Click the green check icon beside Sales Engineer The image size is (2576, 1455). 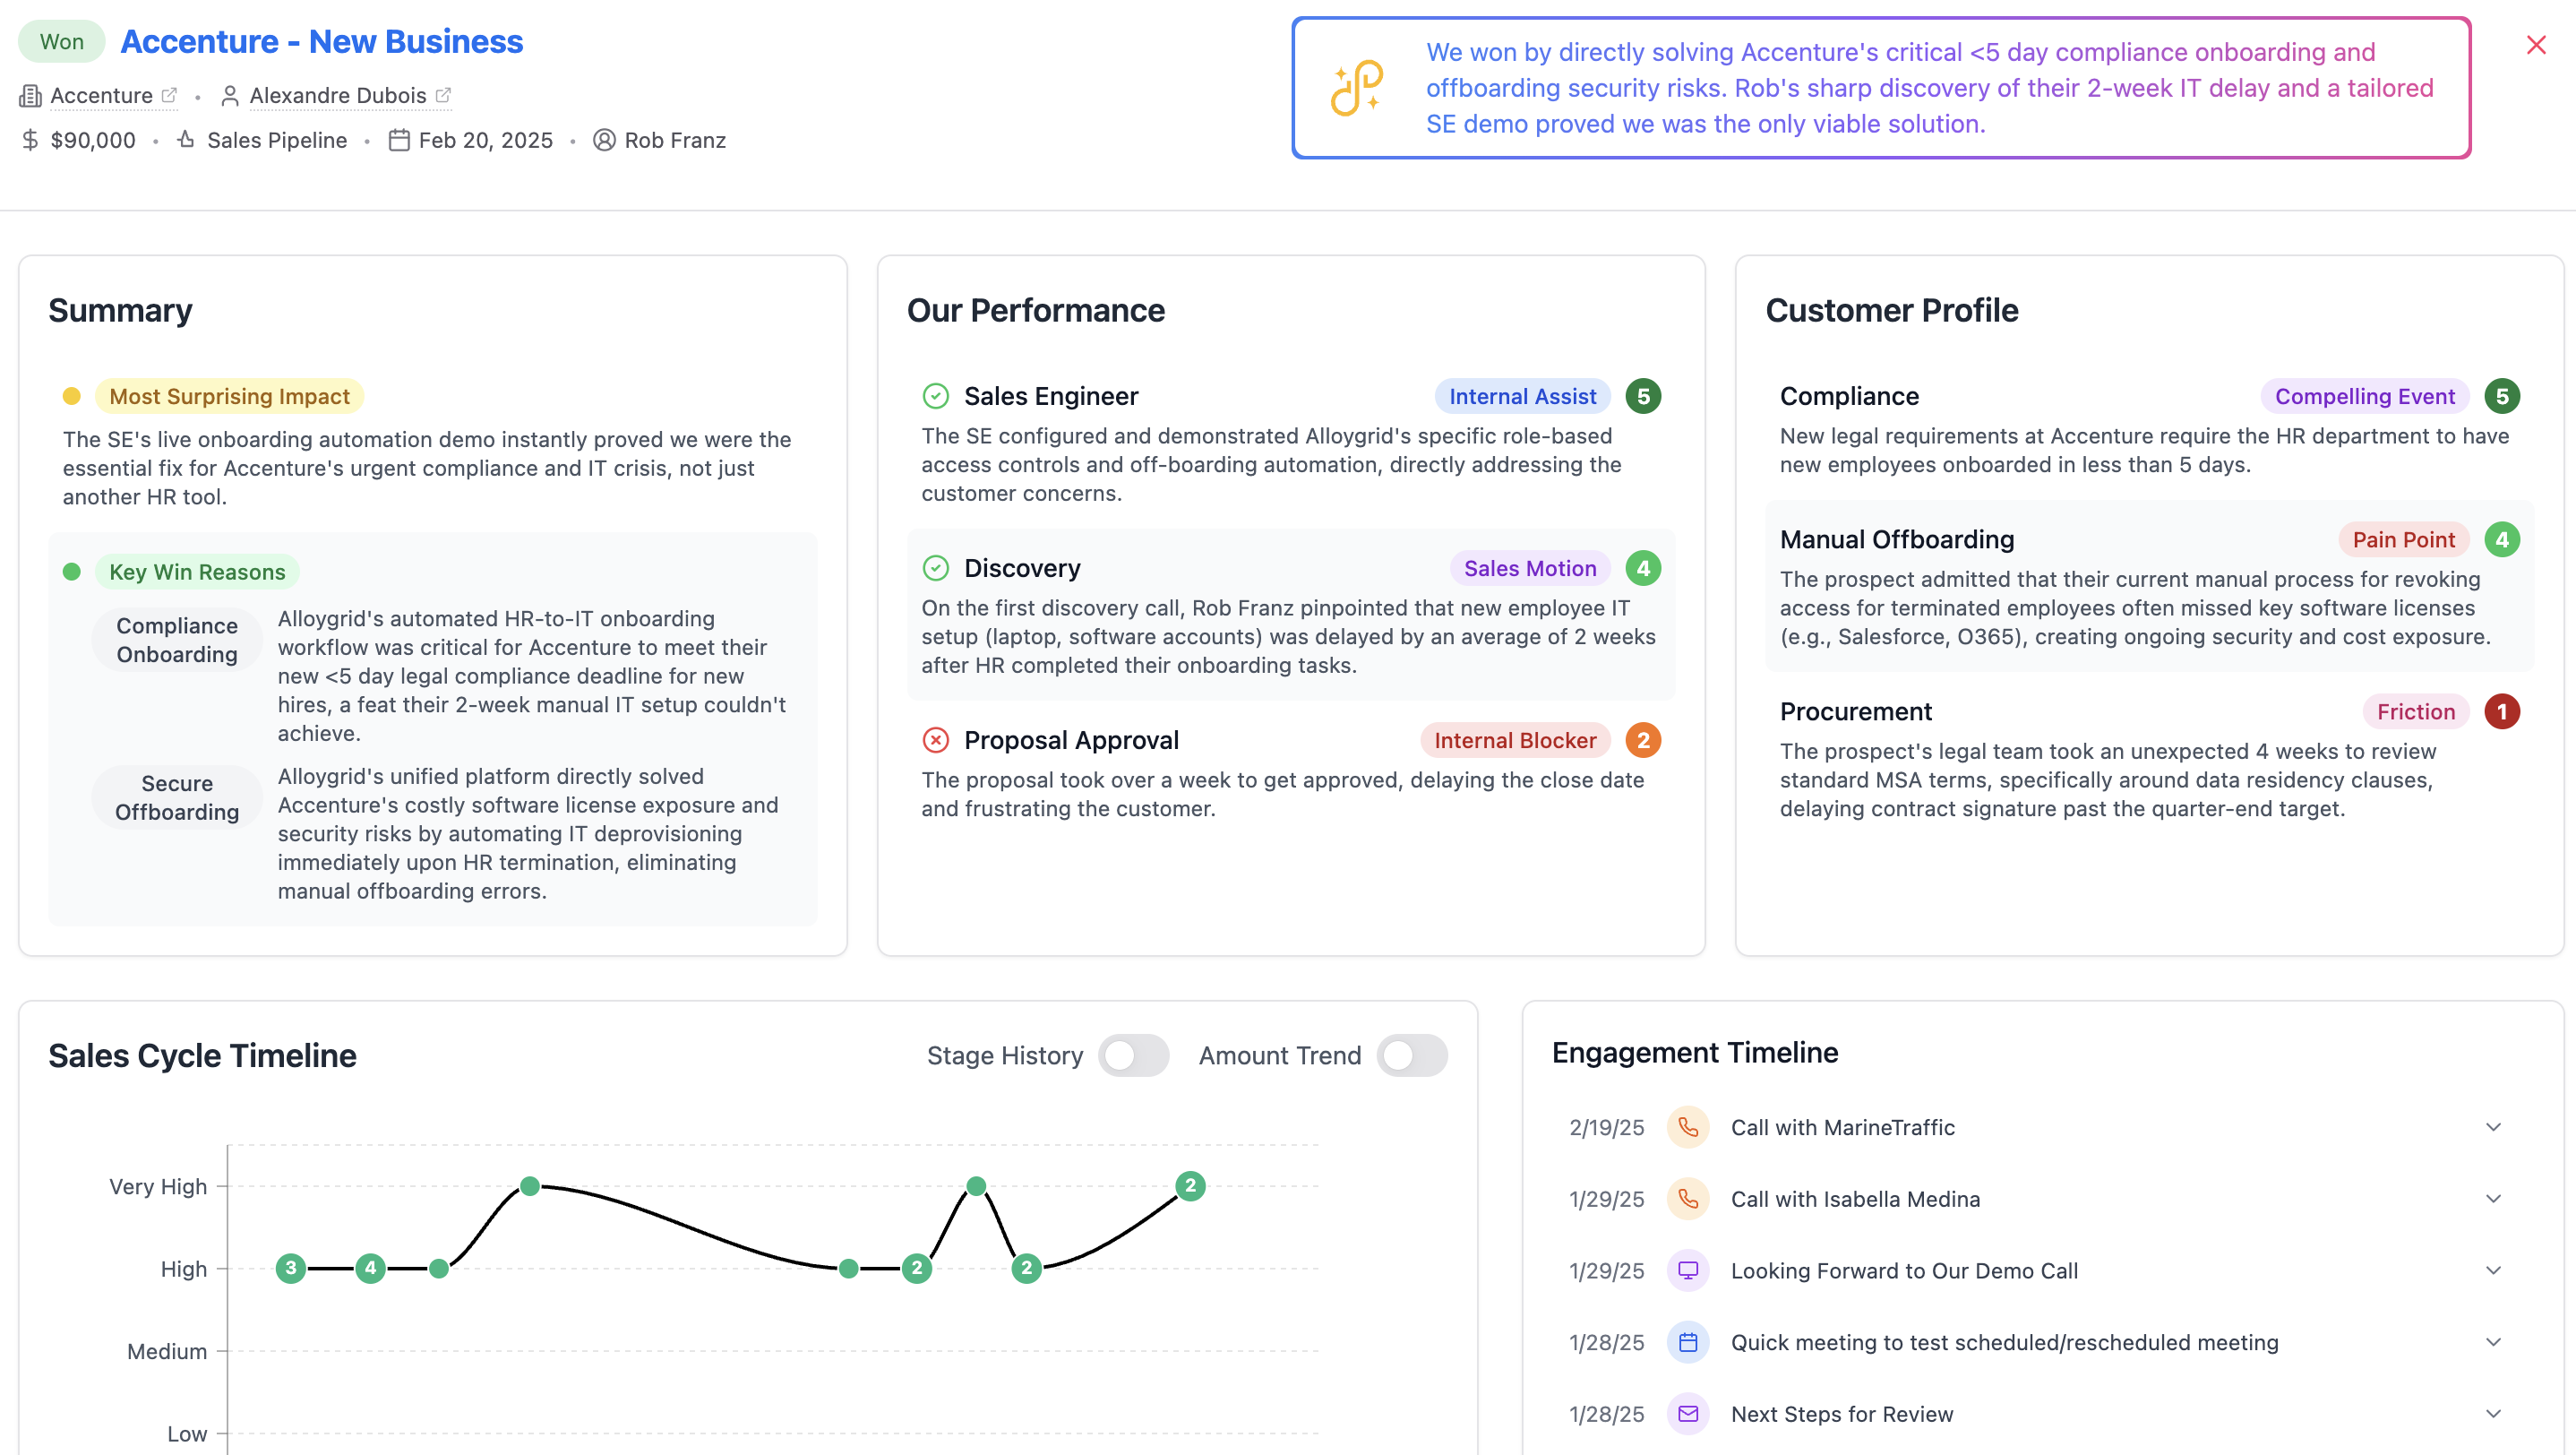tap(936, 396)
